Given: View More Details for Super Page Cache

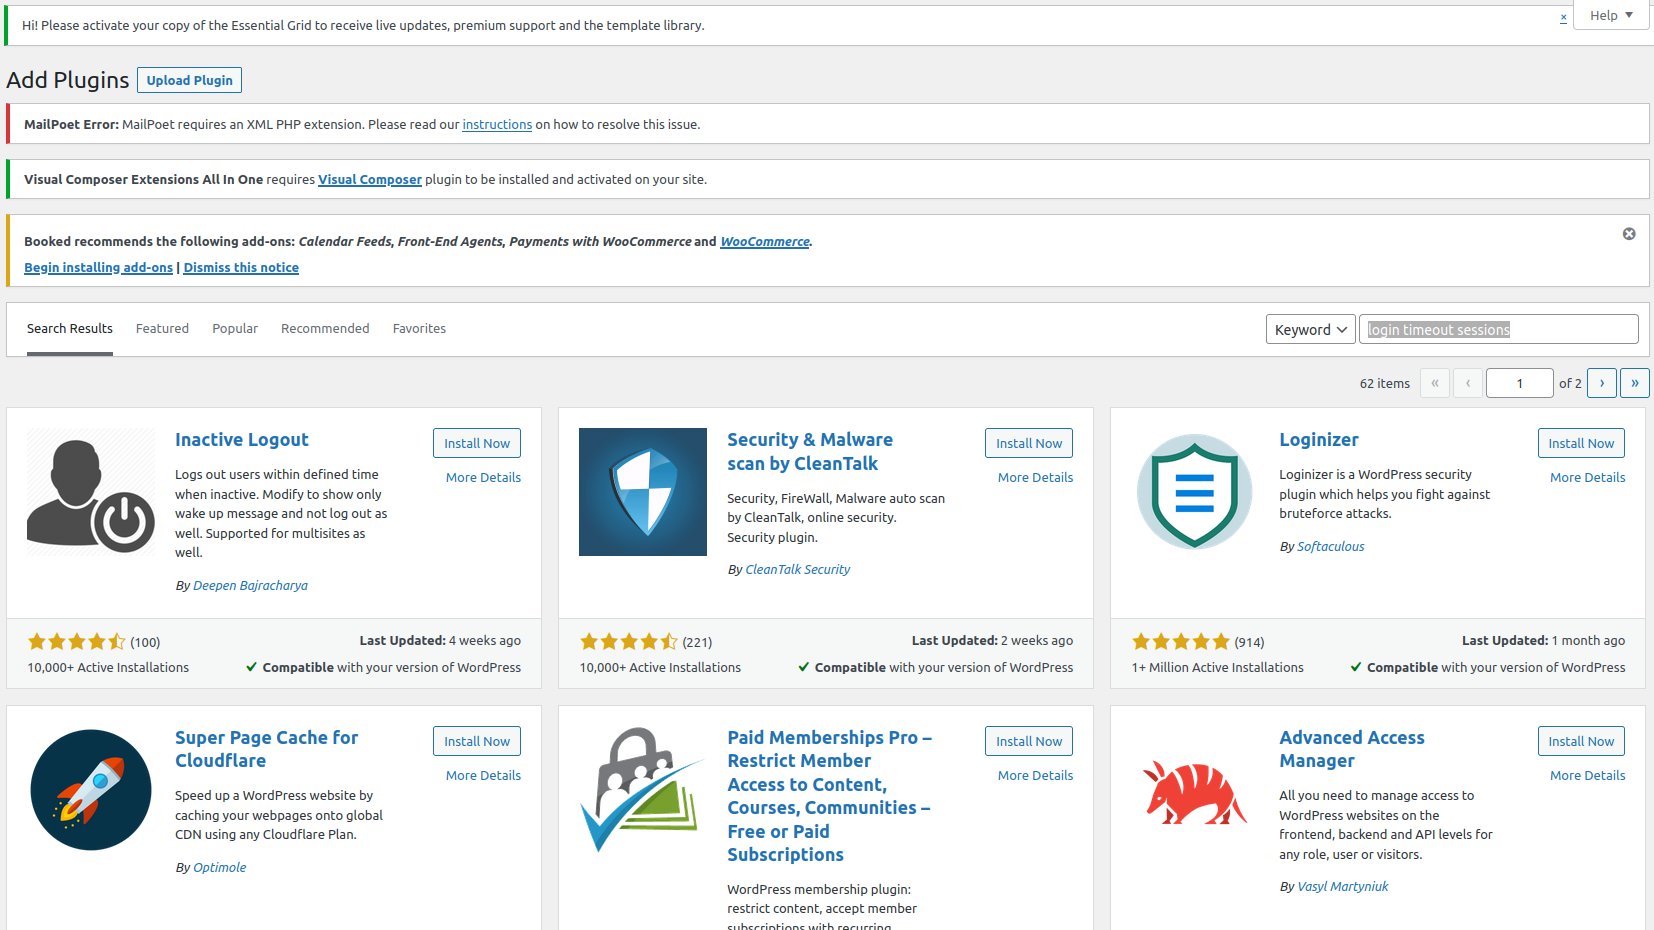Looking at the screenshot, I should pos(483,776).
